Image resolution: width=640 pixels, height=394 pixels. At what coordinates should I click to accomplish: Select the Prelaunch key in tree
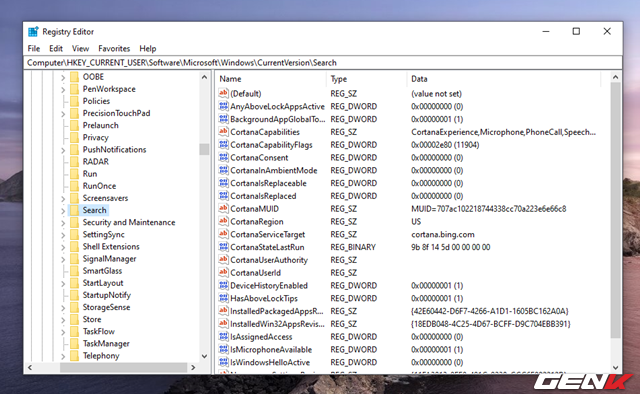pyautogui.click(x=100, y=125)
